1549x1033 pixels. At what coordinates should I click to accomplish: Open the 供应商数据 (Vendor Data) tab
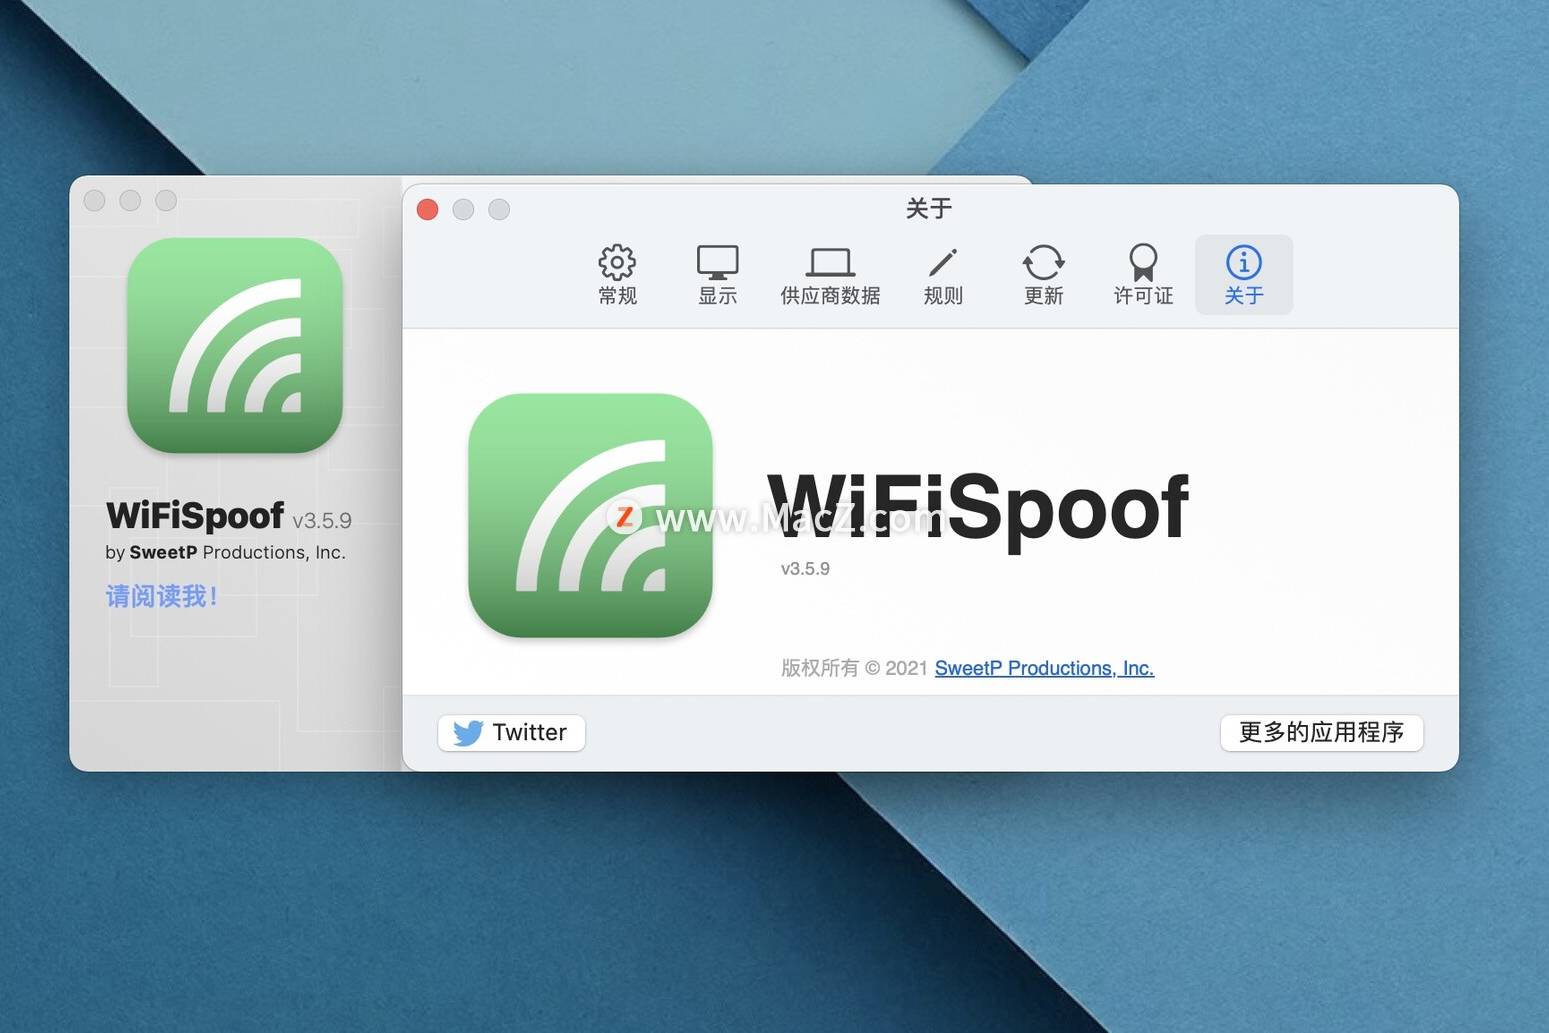[x=830, y=275]
